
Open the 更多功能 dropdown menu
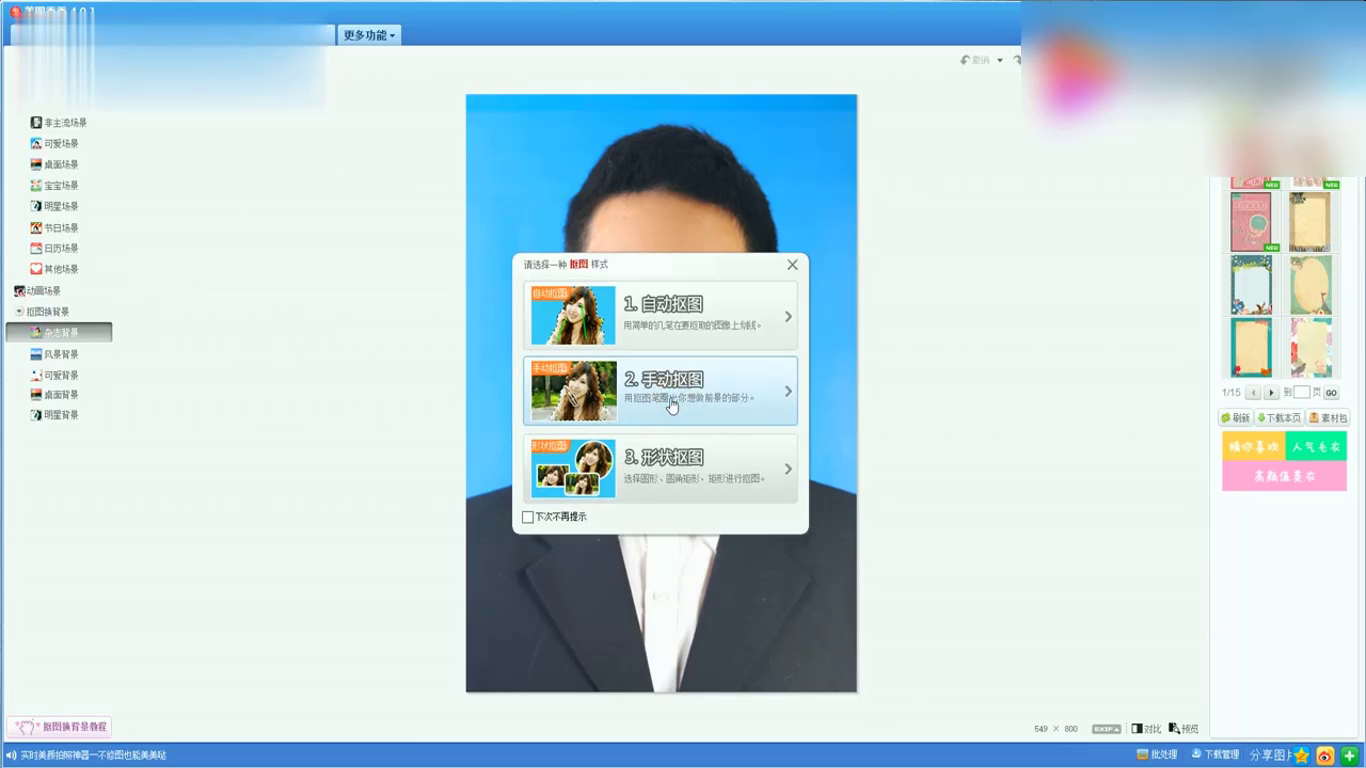pos(369,35)
